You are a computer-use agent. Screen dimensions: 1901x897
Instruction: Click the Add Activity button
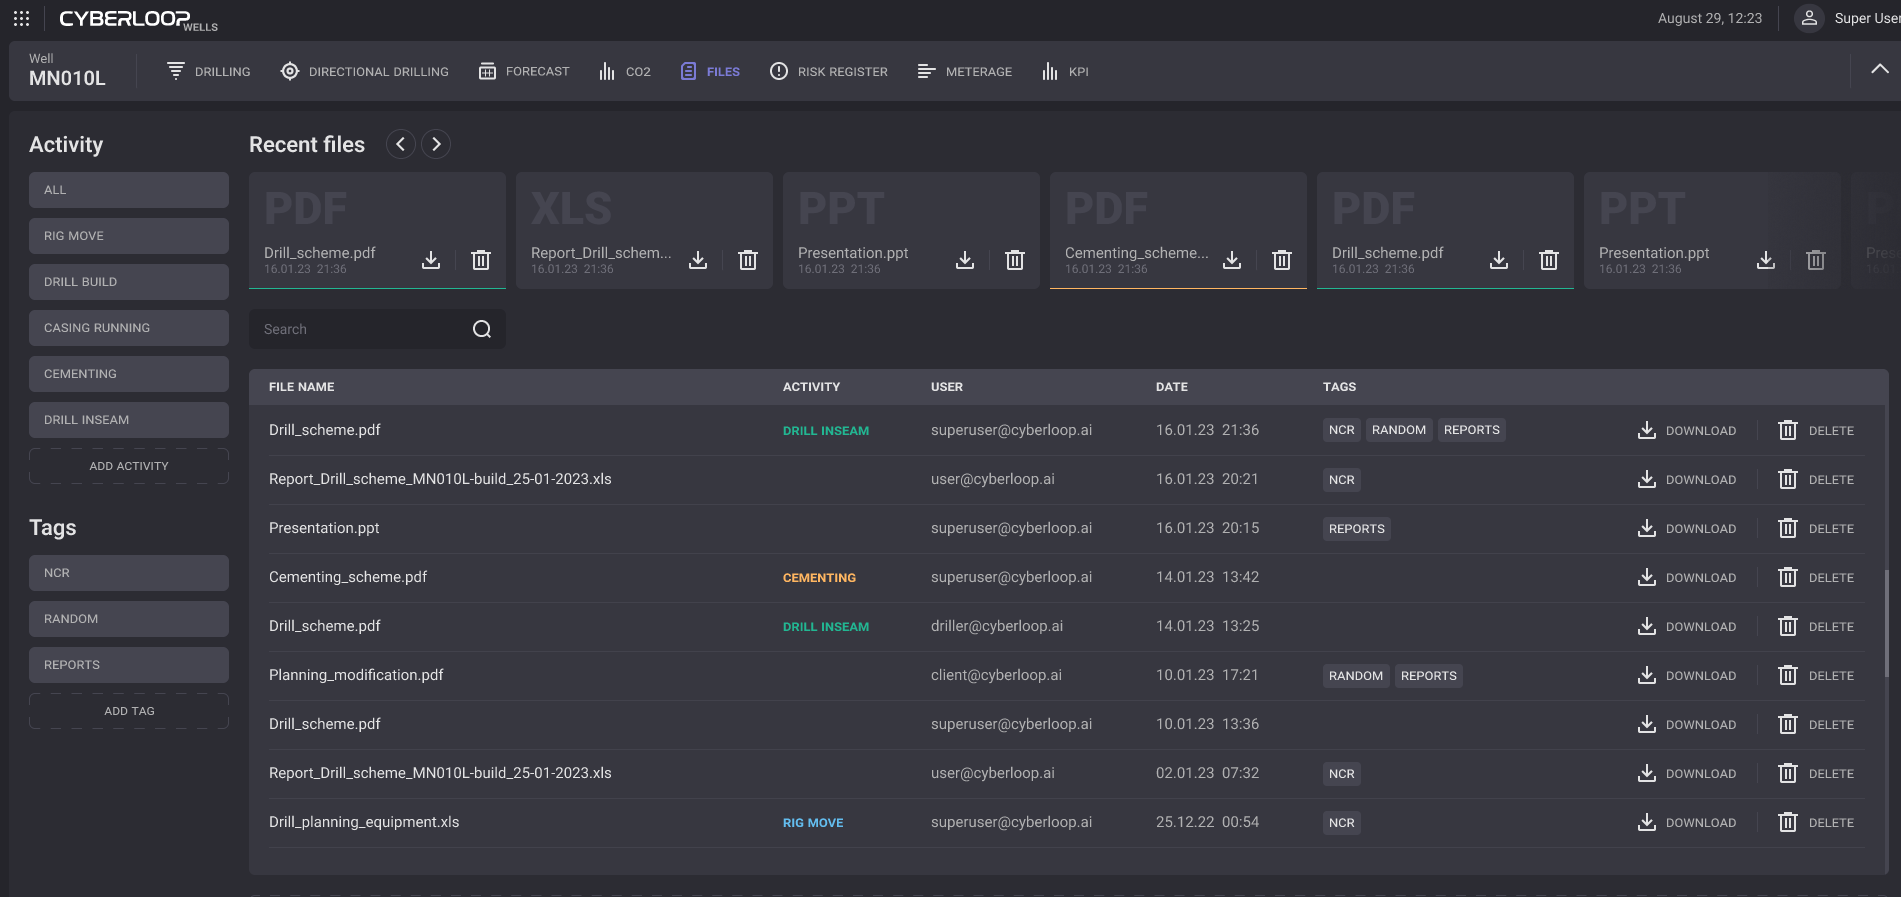click(129, 466)
